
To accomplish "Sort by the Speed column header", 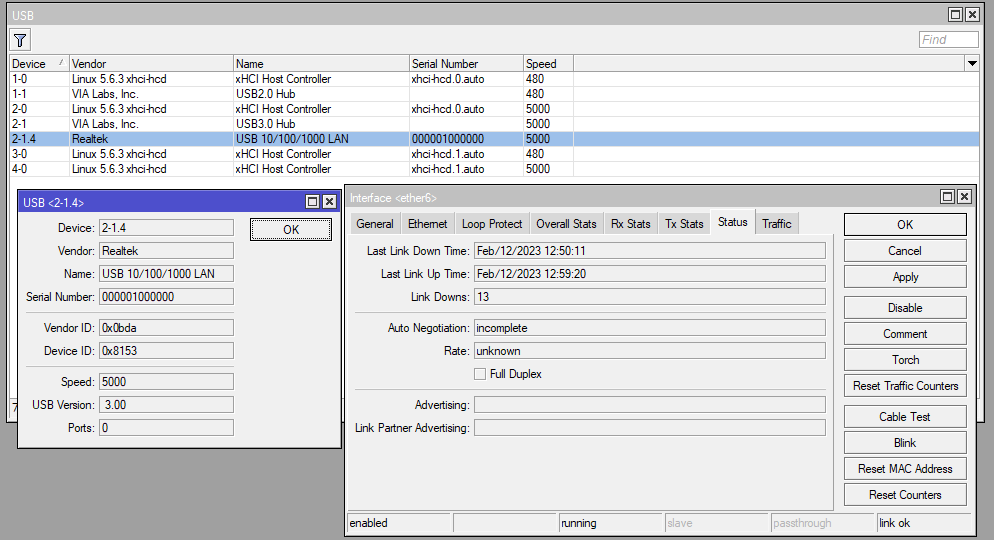I will coord(548,63).
